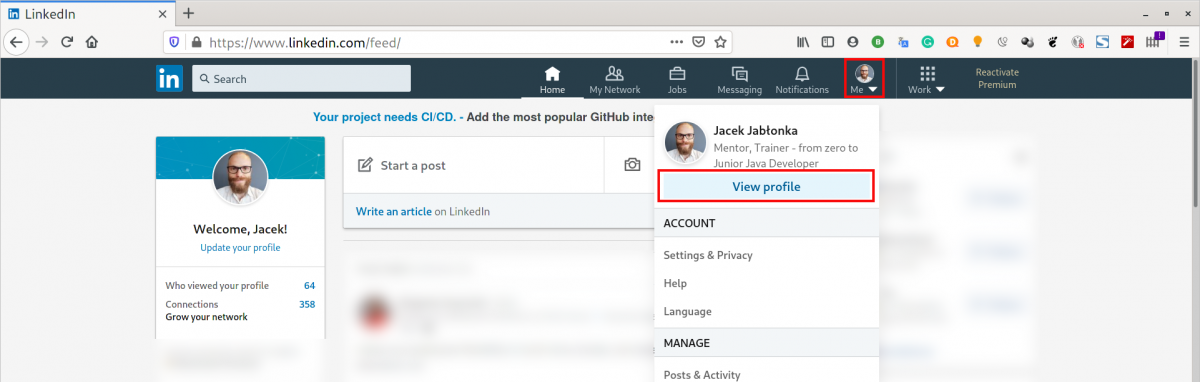Close the LinkedIn browser tab
The height and width of the screenshot is (382, 1200).
tap(162, 14)
